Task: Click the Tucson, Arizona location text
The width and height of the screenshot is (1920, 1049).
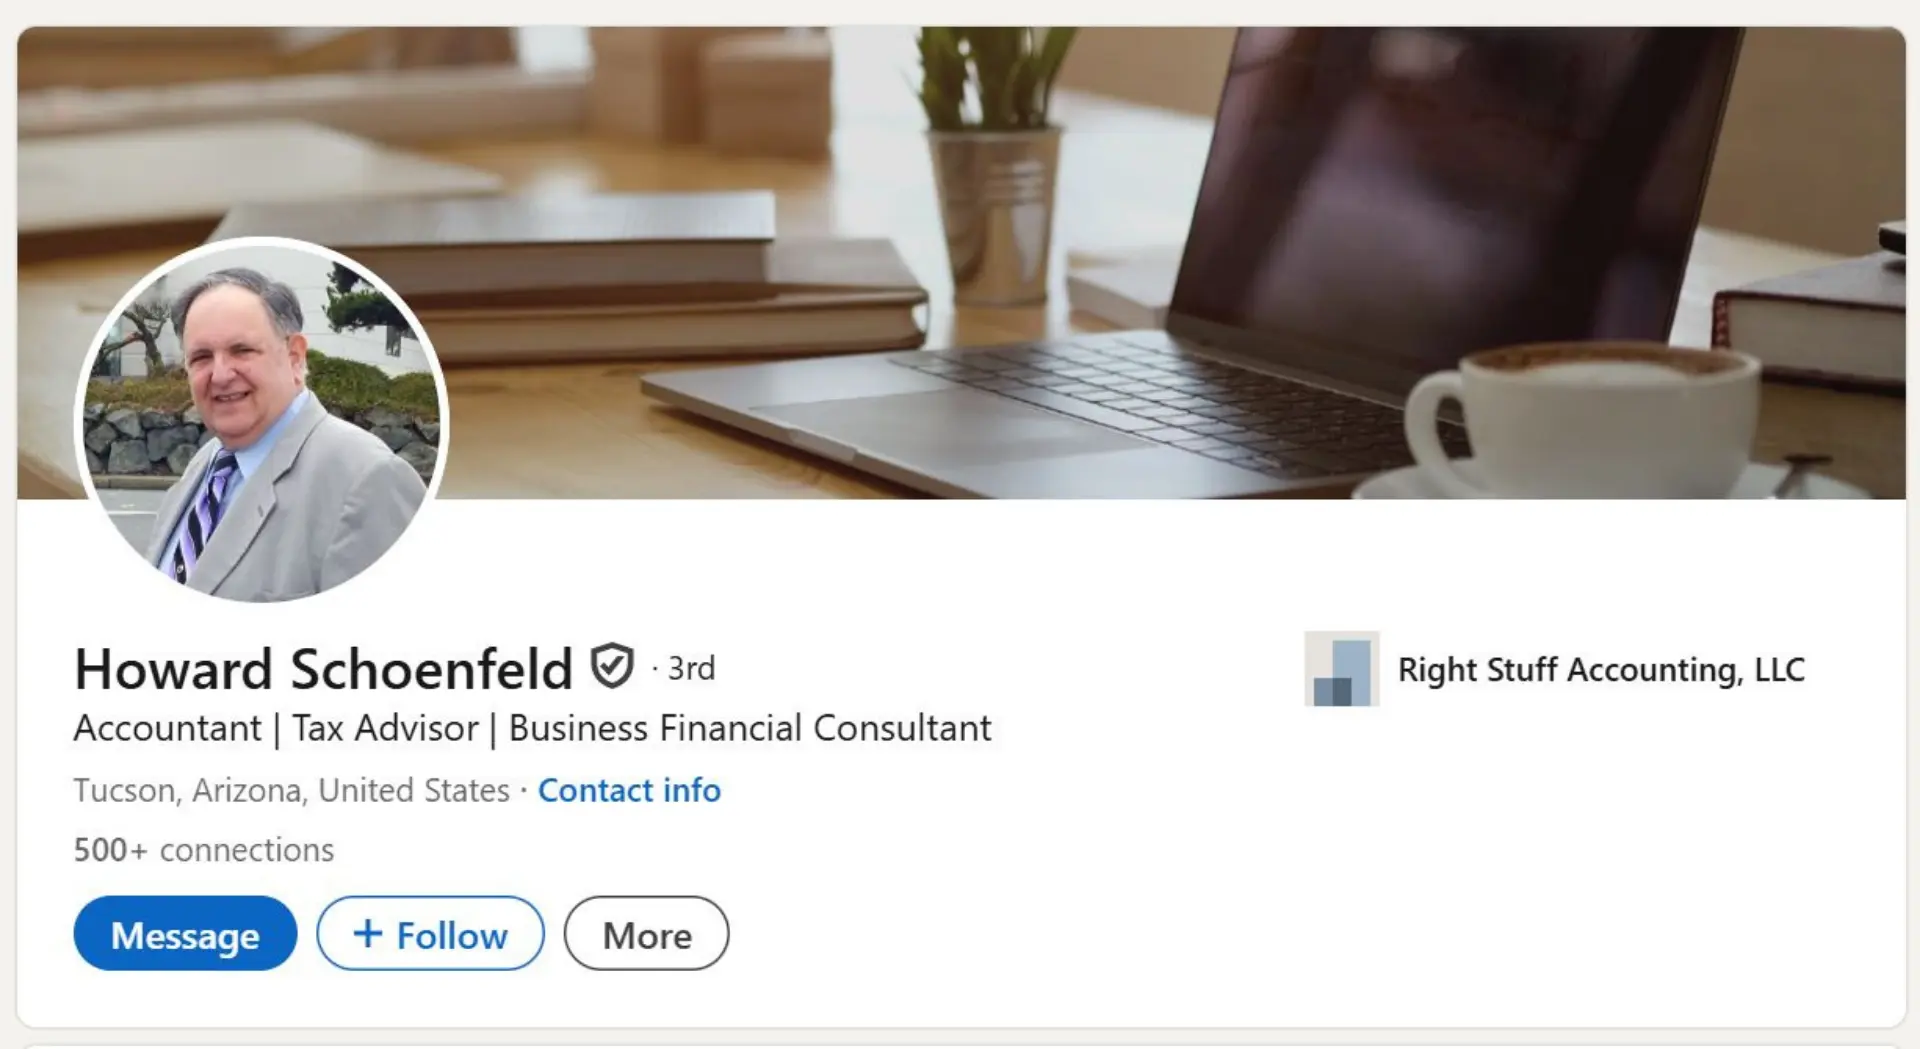Action: 292,790
